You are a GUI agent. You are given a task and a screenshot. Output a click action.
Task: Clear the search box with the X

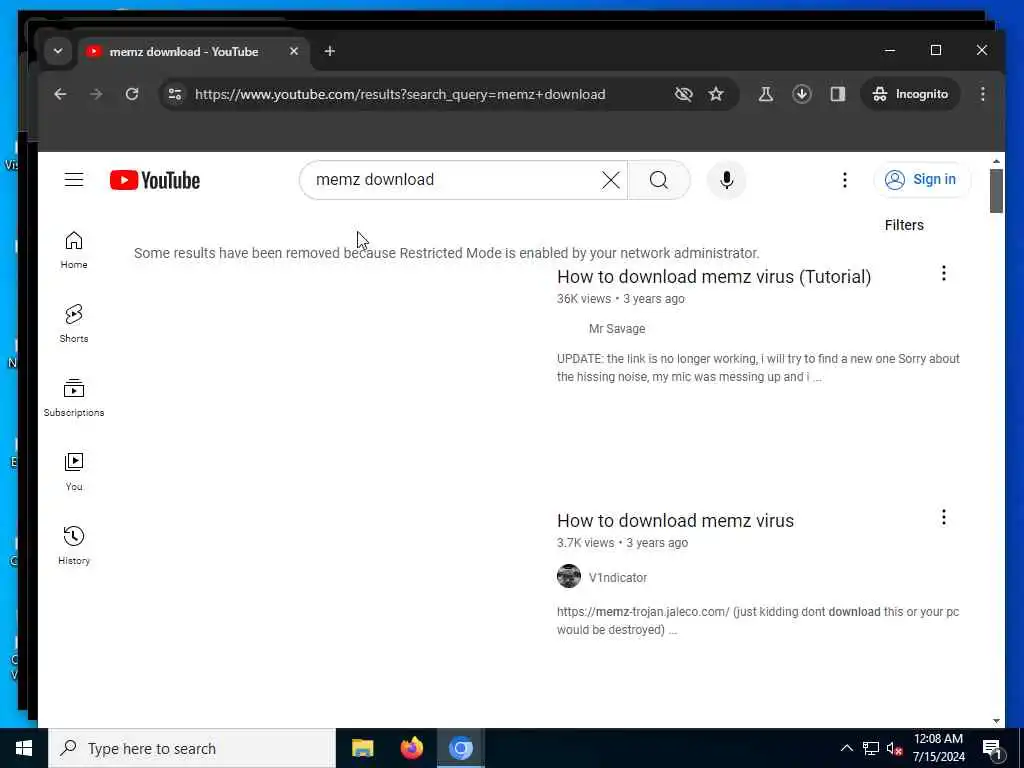(611, 180)
